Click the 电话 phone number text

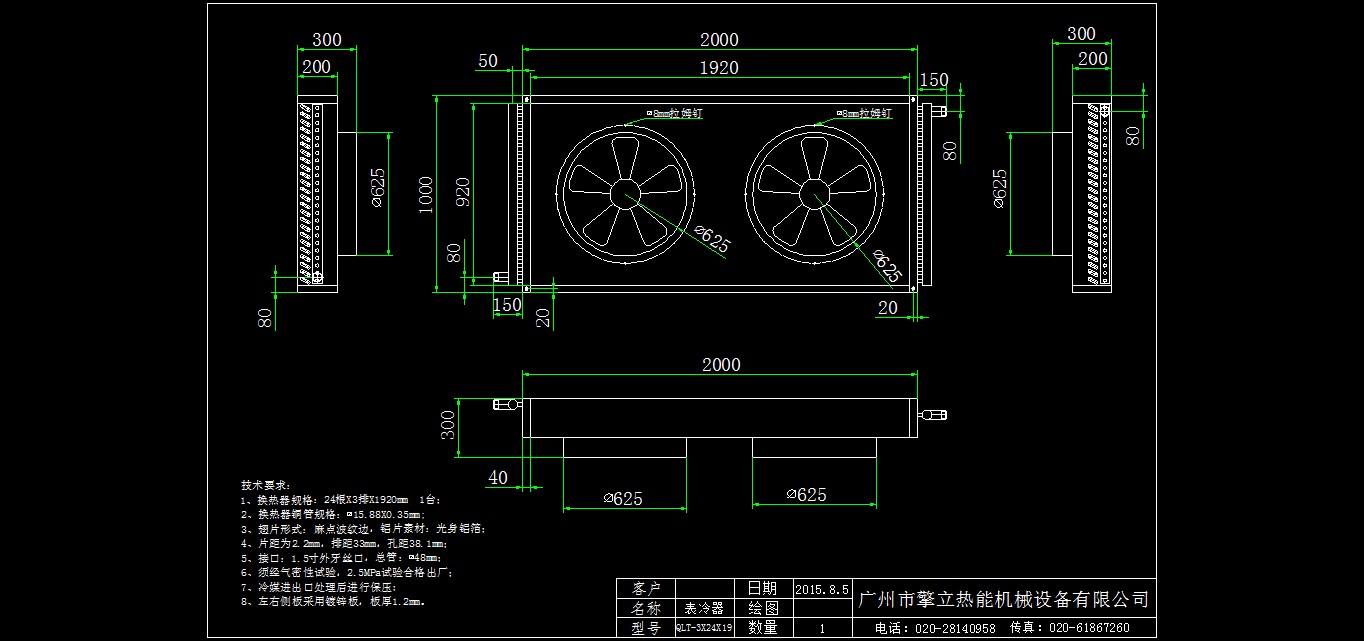[934, 628]
